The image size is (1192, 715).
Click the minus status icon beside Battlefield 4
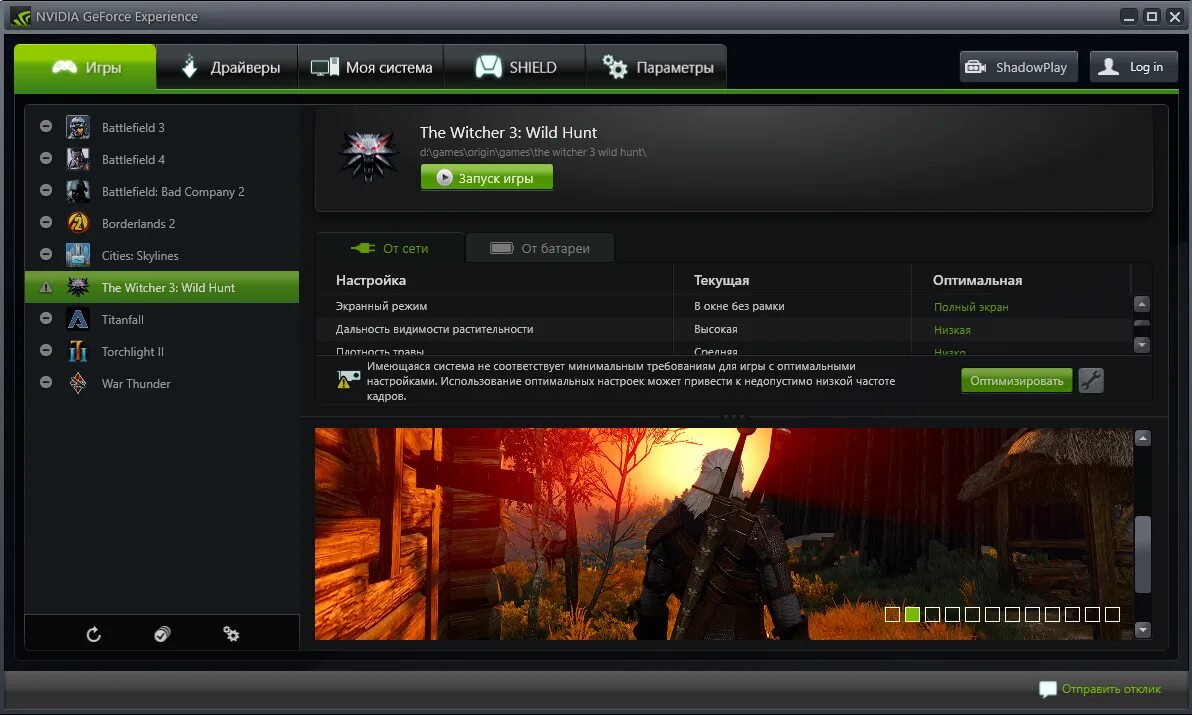[x=46, y=158]
